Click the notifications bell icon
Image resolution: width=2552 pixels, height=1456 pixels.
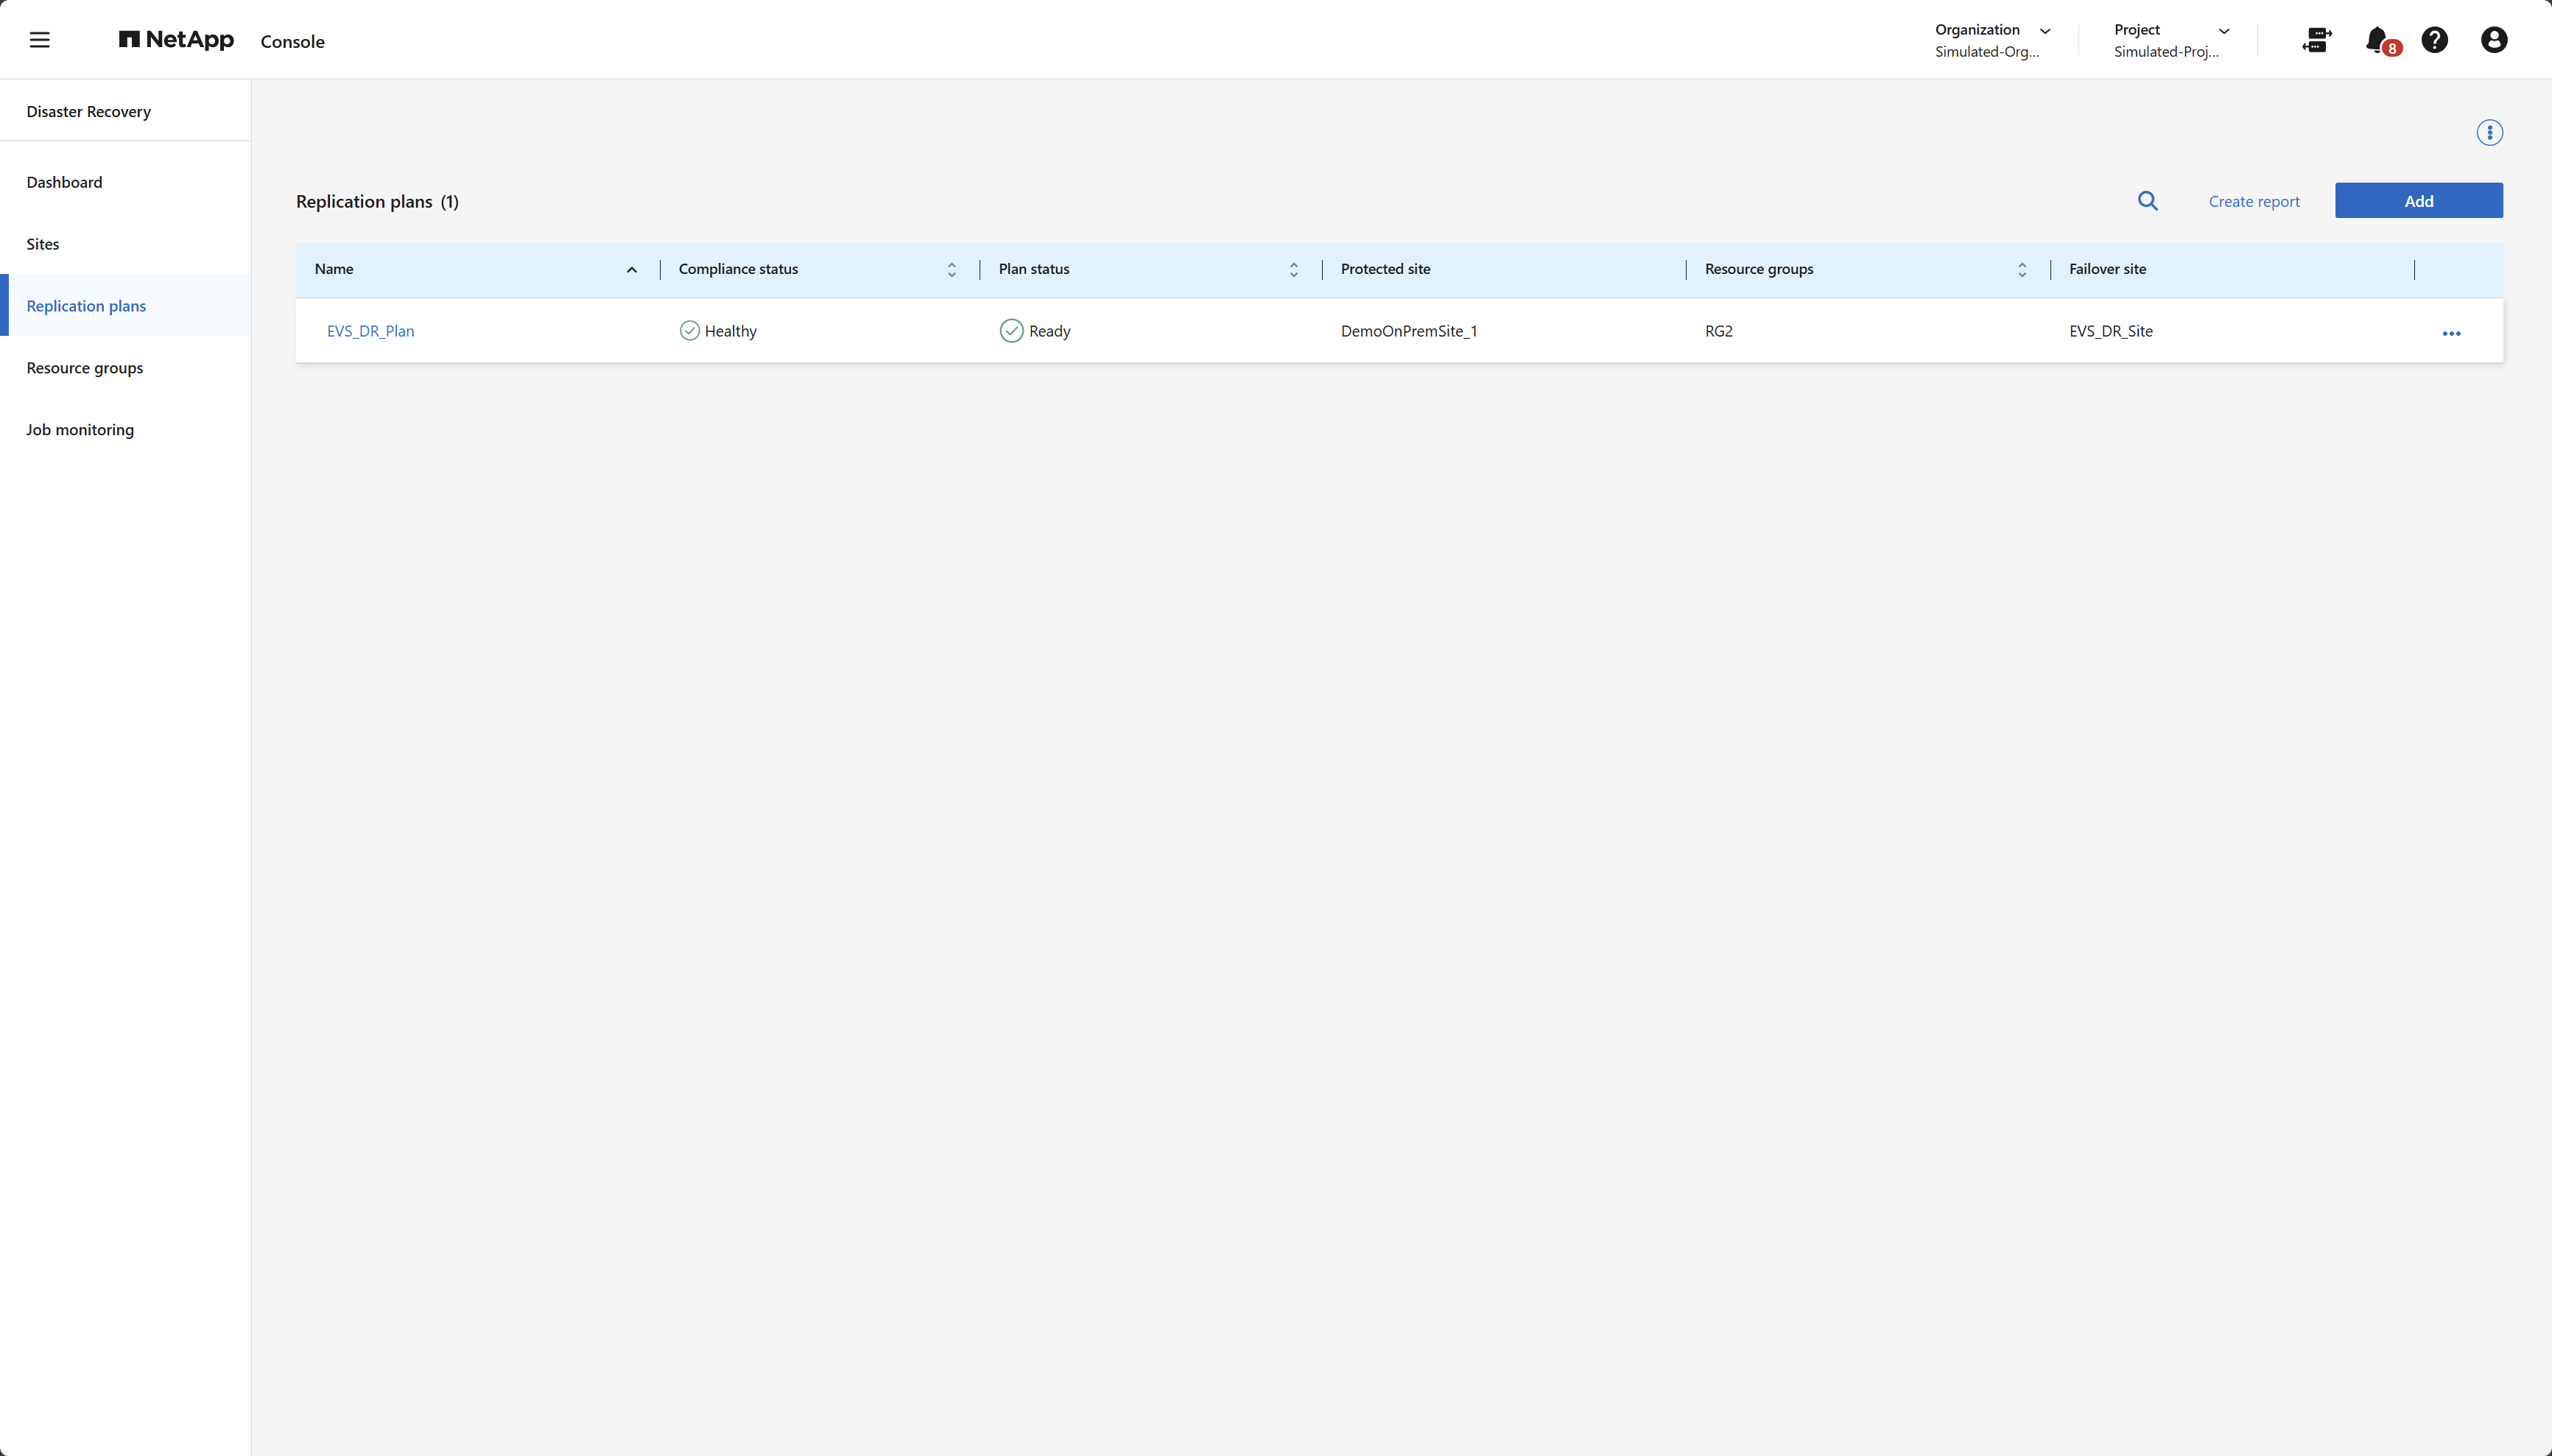(2378, 40)
